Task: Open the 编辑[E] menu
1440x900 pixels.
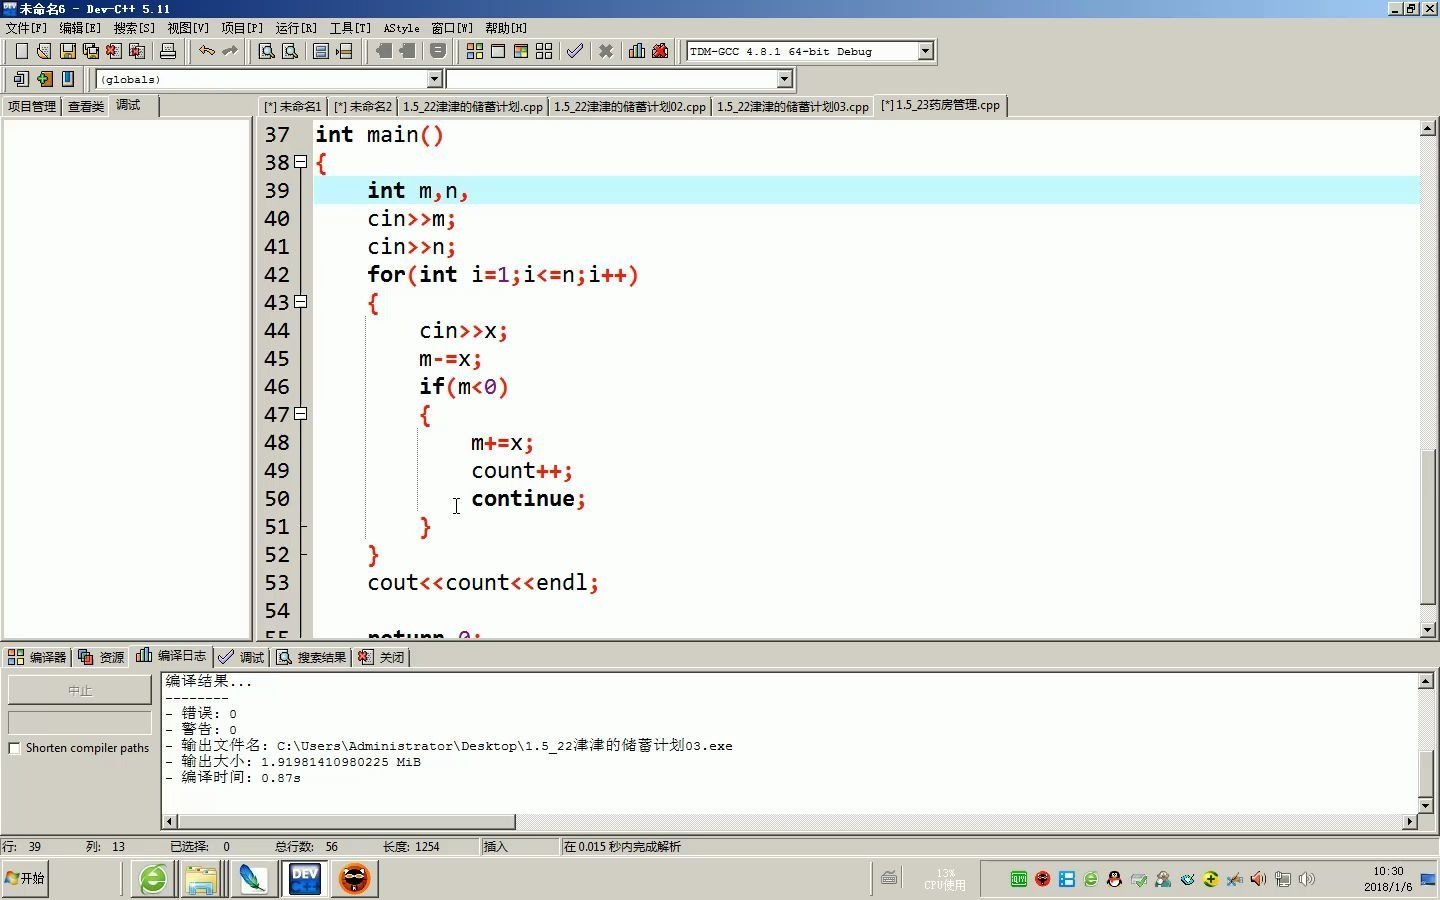Action: coord(80,28)
